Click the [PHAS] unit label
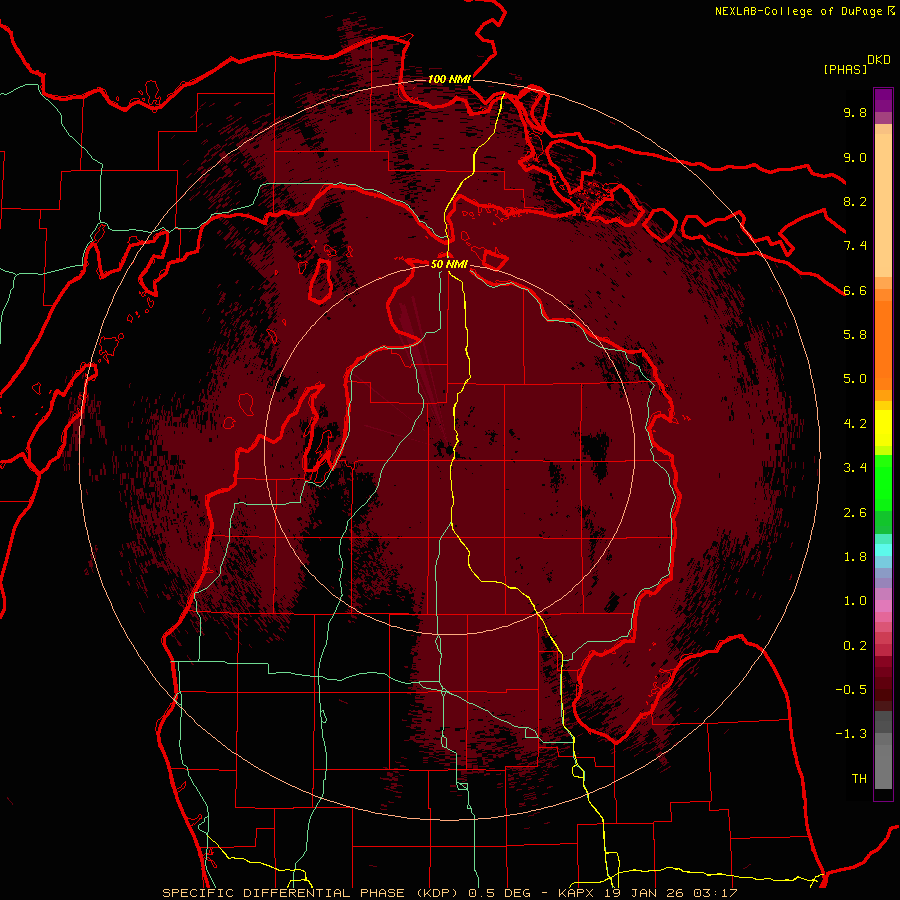 tap(845, 69)
